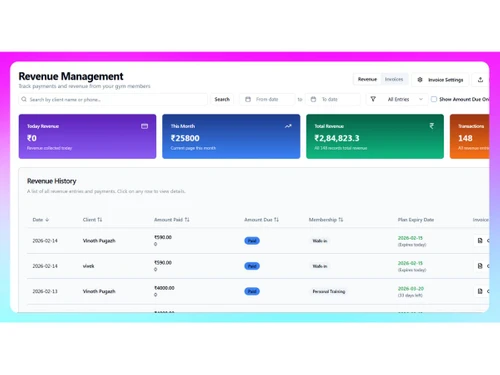500x375 pixels.
Task: Click the gear icon beside Invoice Settings
Action: tap(420, 80)
